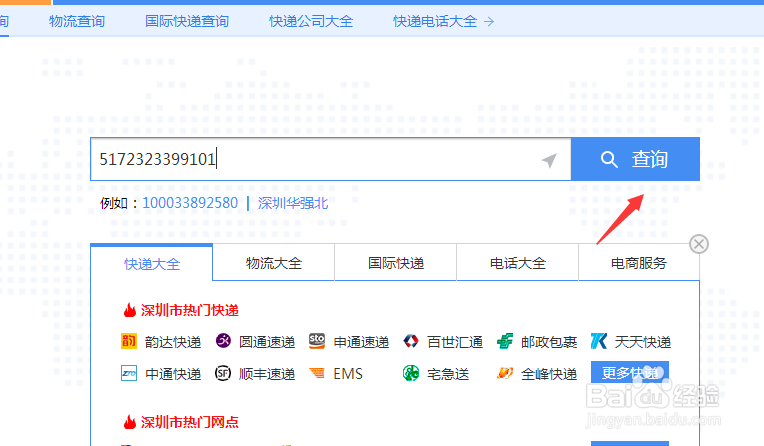The width and height of the screenshot is (764, 446).
Task: Select the 百世汇通 link text
Action: click(x=455, y=342)
